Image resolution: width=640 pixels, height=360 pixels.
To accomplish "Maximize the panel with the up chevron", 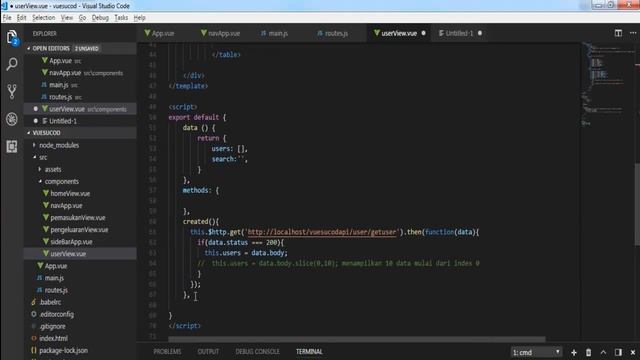I will click(x=603, y=352).
